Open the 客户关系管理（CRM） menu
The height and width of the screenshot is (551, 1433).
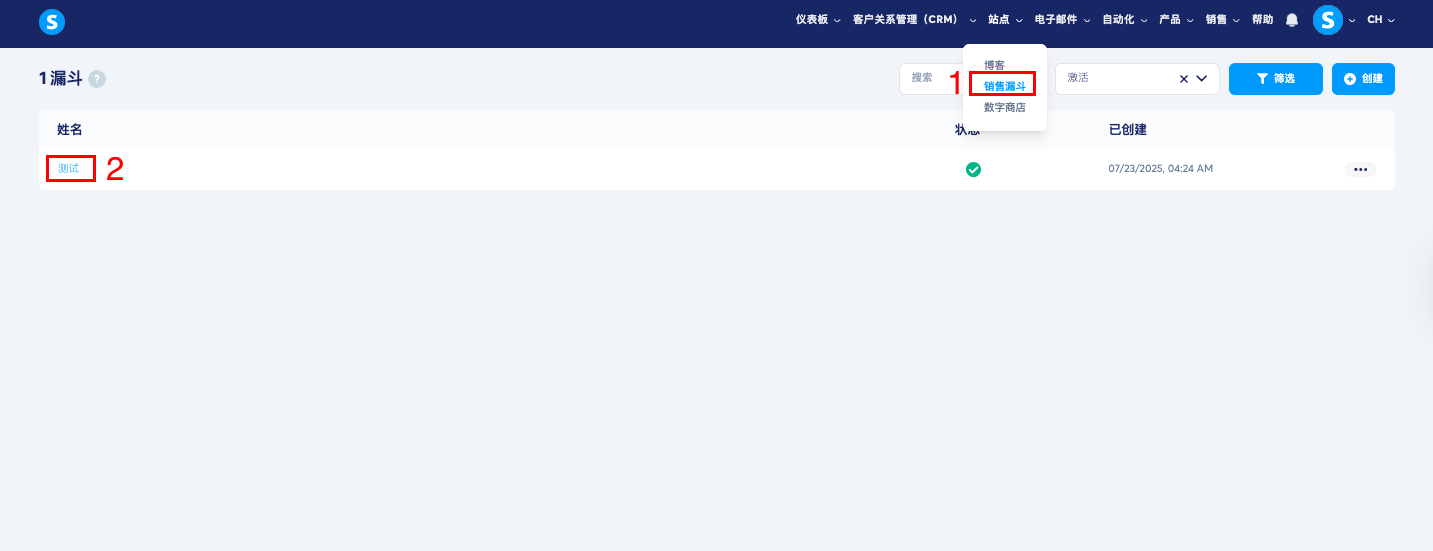(914, 20)
